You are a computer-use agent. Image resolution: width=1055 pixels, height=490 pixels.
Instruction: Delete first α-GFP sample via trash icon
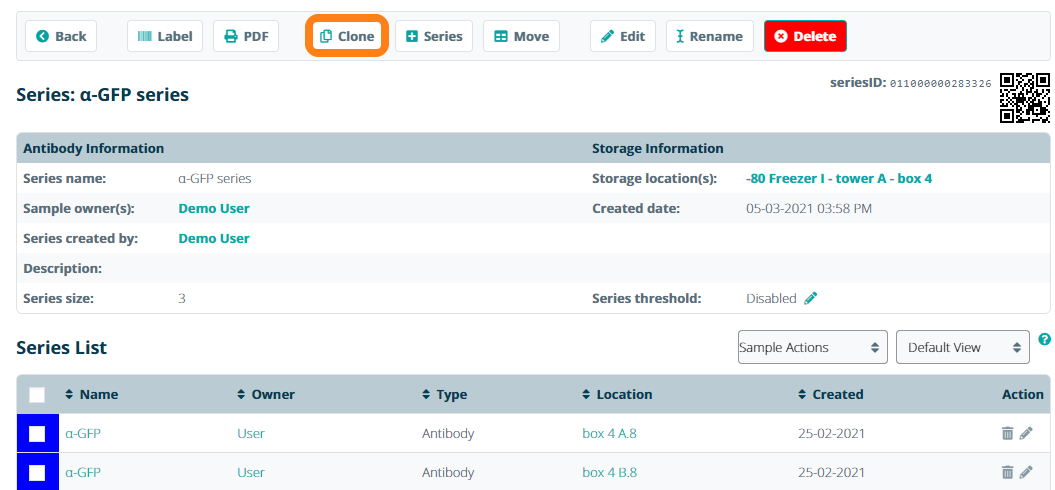[x=1007, y=433]
